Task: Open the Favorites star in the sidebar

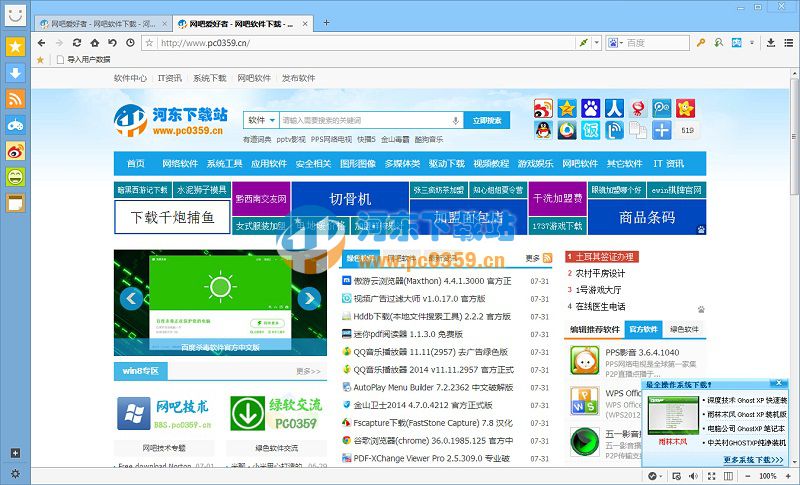Action: (x=15, y=47)
